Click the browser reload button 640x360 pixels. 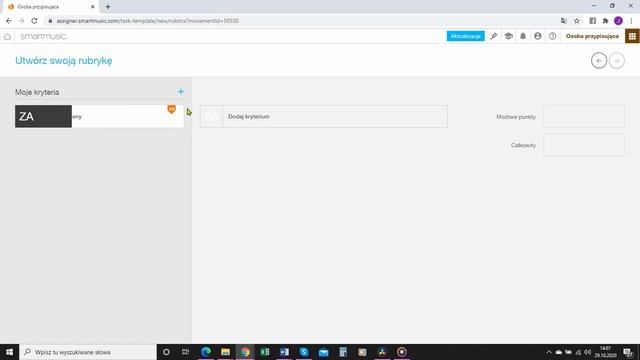pyautogui.click(x=34, y=21)
